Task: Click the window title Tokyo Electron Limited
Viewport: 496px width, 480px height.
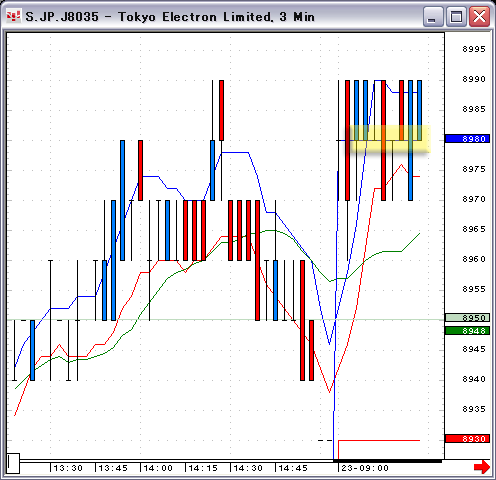Action: click(195, 17)
